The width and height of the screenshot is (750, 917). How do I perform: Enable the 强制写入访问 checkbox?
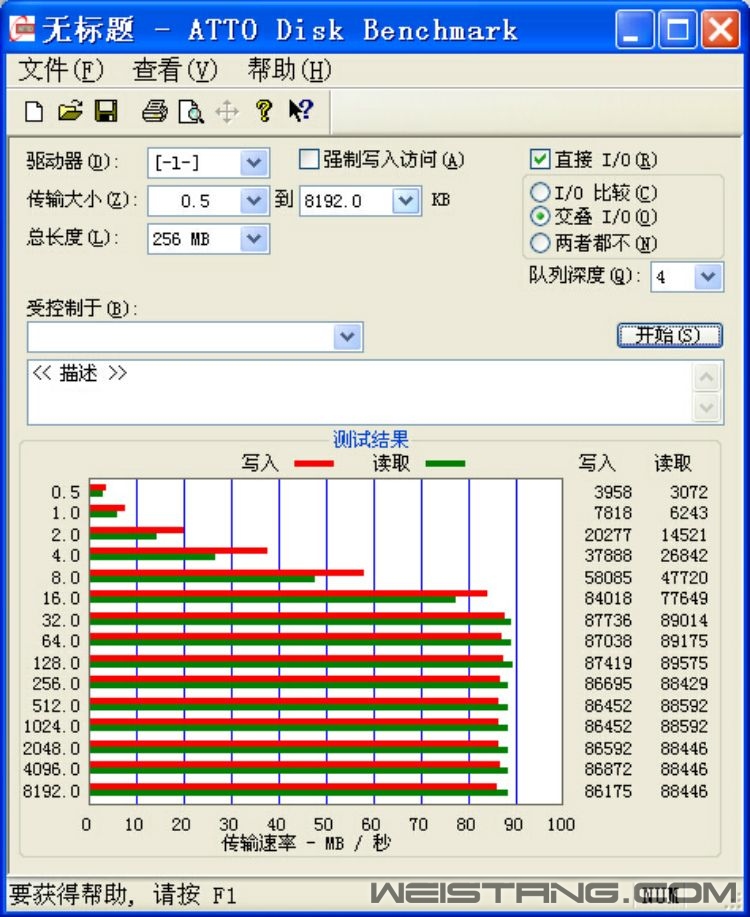[309, 159]
